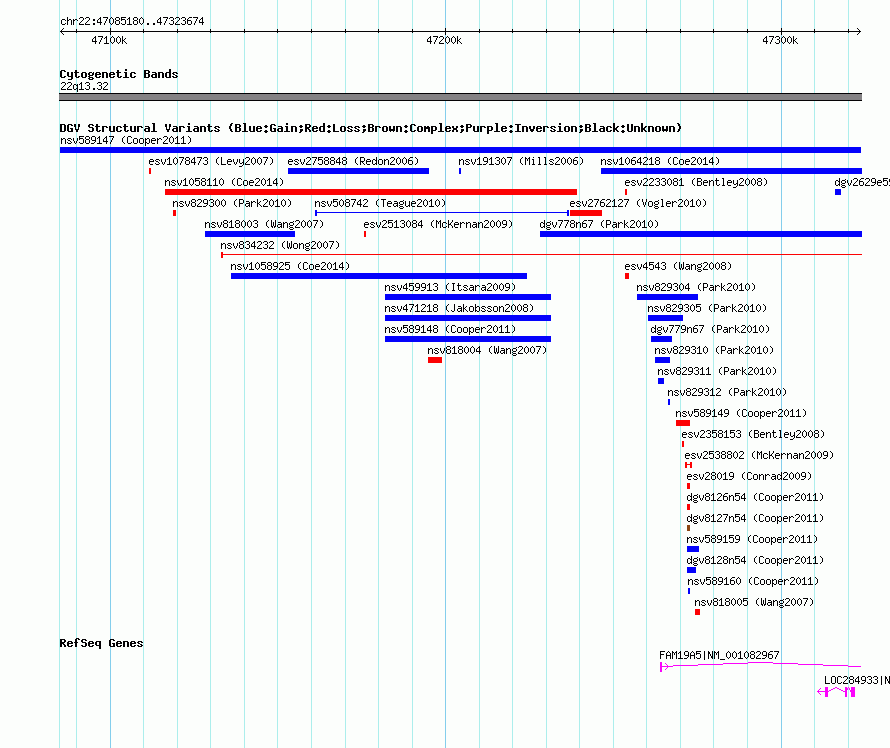Click the right arrow on the ruler

[x=858, y=32]
